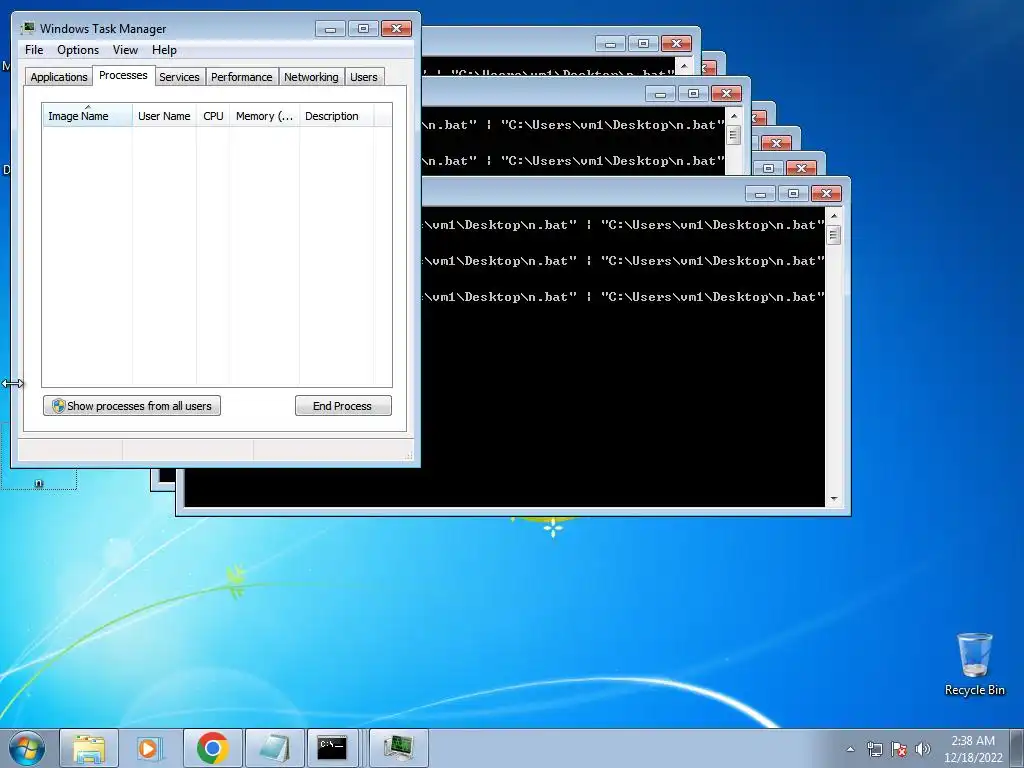Open the Options menu in Task Manager
The width and height of the screenshot is (1024, 768).
pyautogui.click(x=78, y=50)
